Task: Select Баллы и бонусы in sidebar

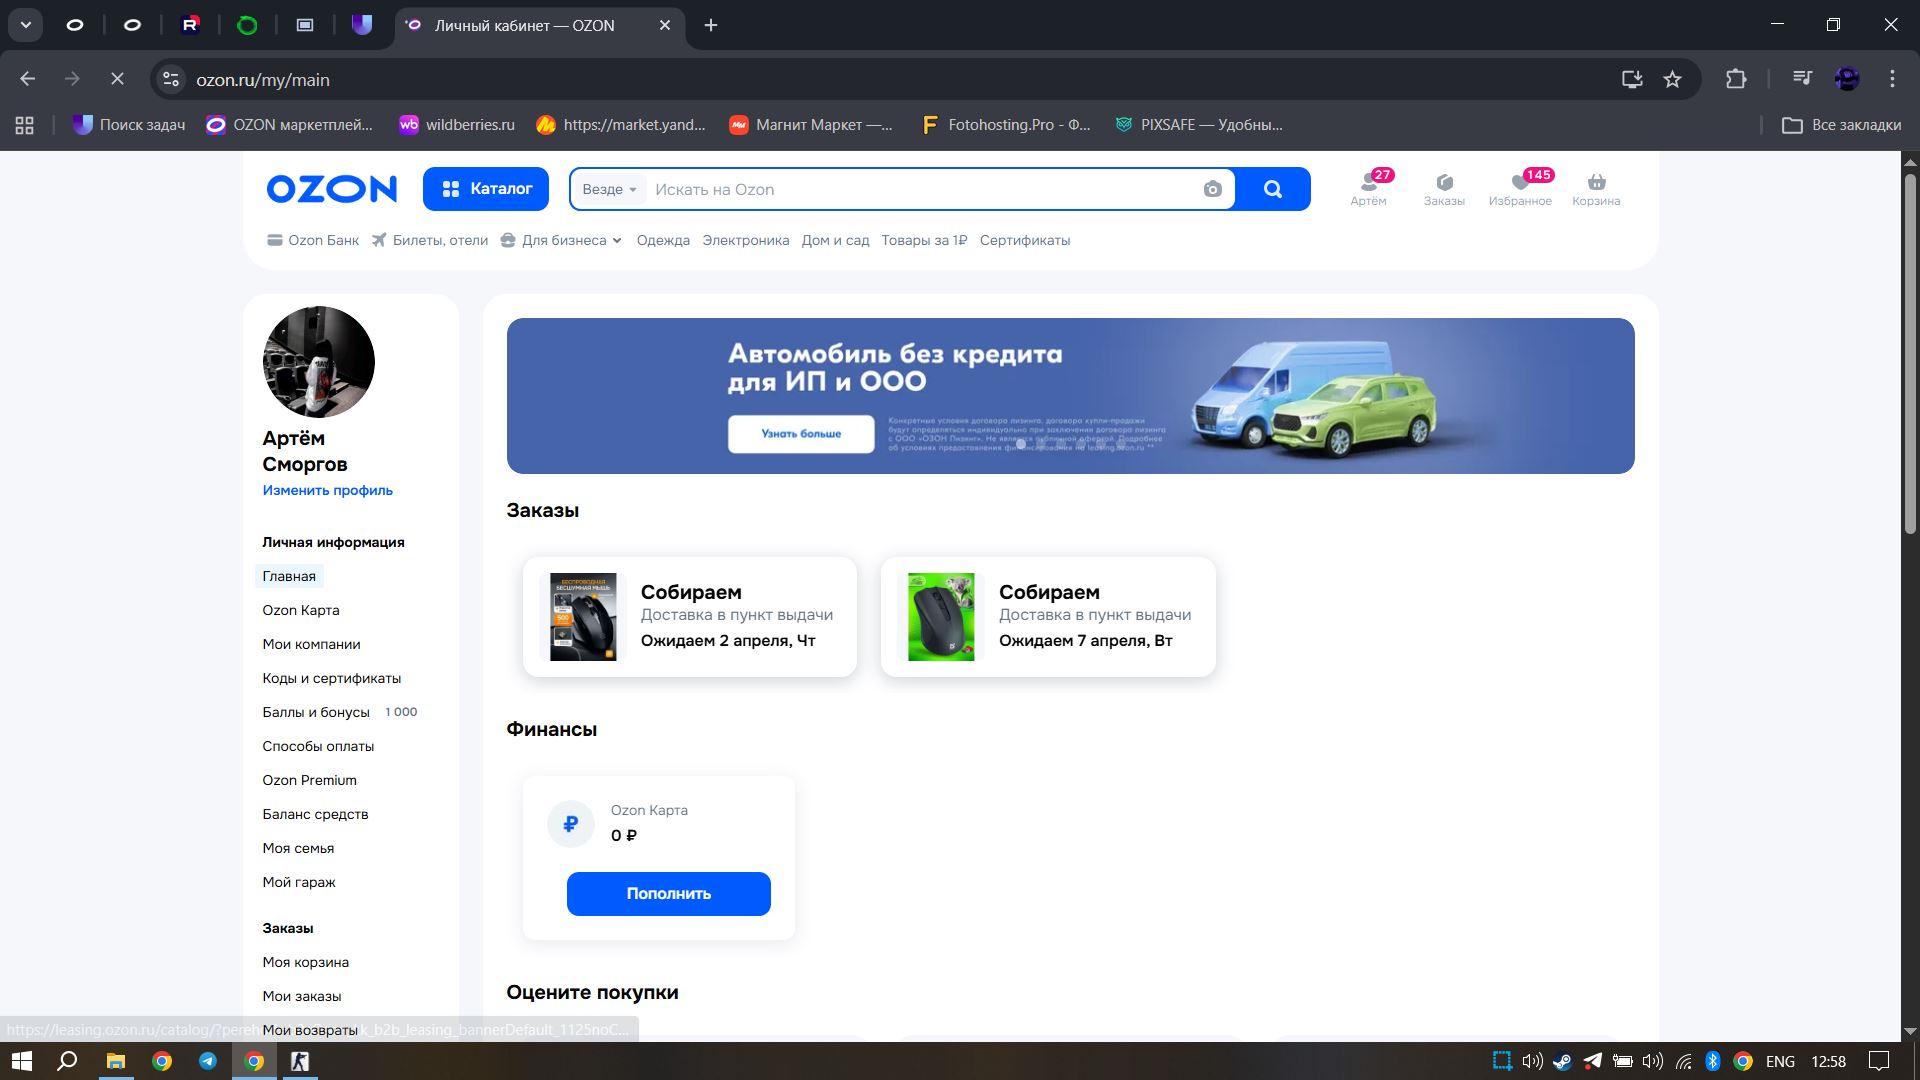Action: tap(316, 713)
